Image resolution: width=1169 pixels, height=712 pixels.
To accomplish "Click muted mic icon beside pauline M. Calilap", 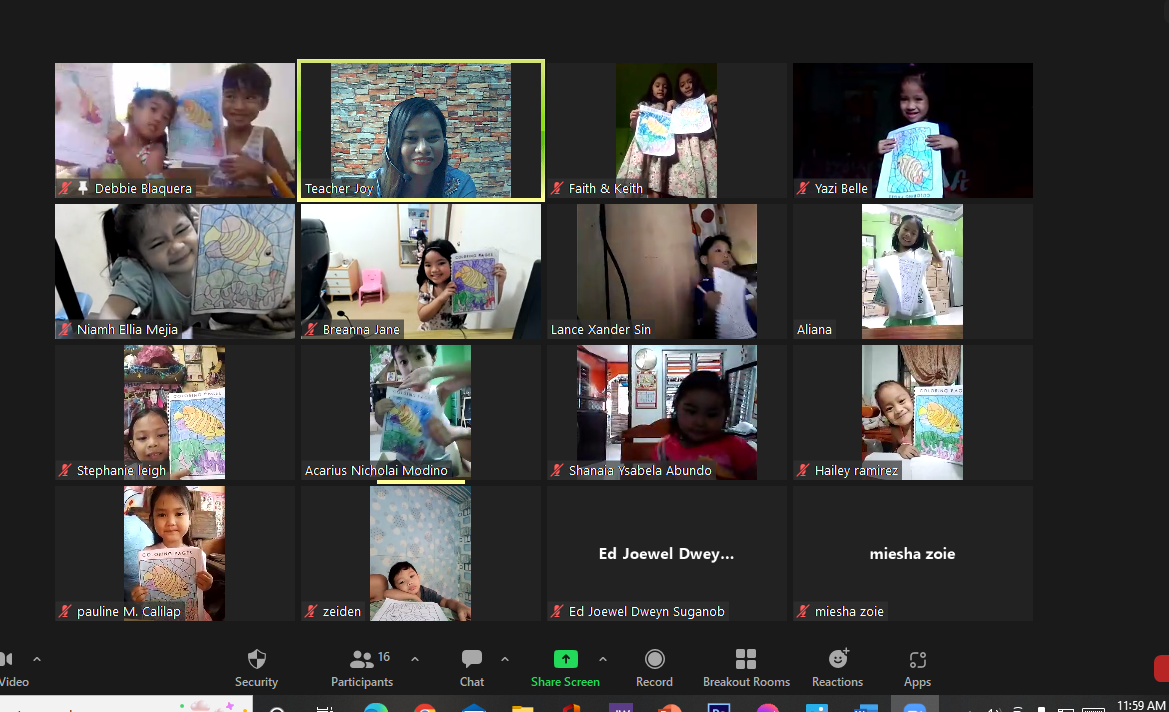I will click(x=65, y=611).
